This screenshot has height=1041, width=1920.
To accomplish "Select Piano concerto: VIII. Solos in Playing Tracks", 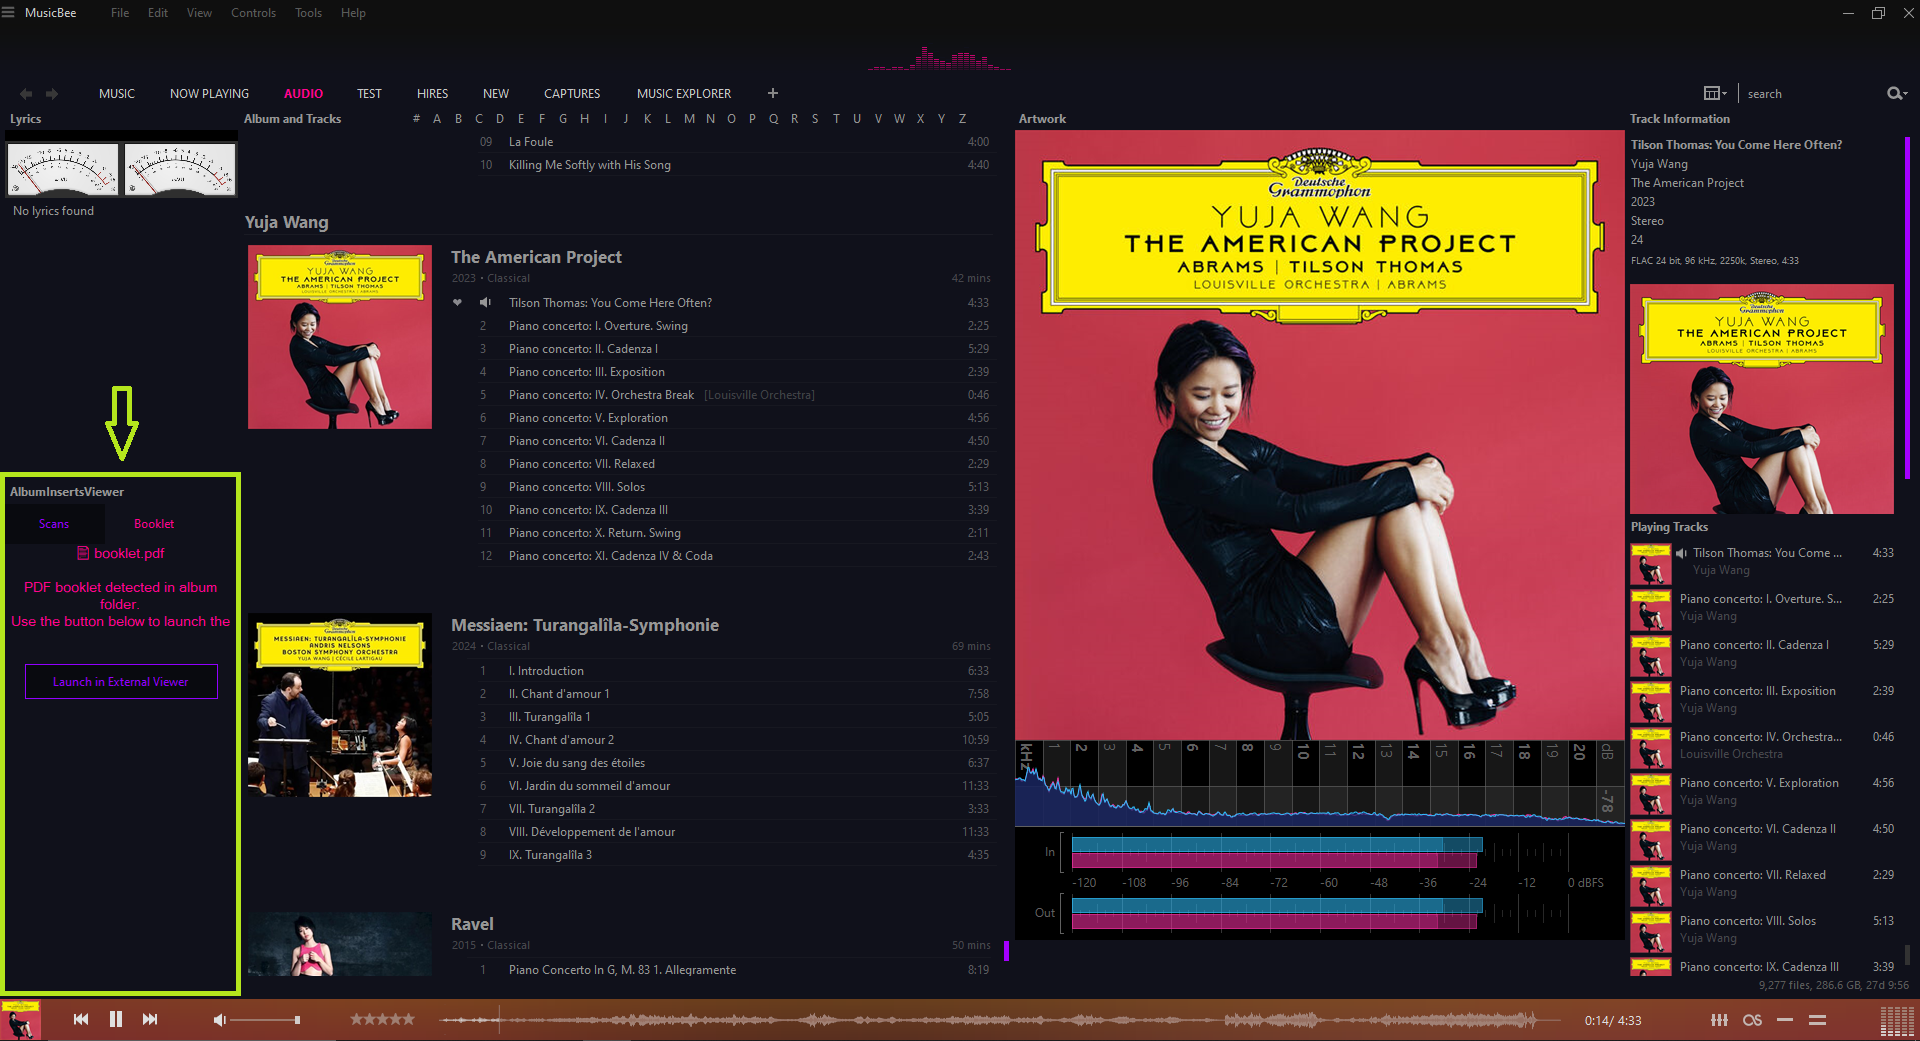I will coord(1763,929).
